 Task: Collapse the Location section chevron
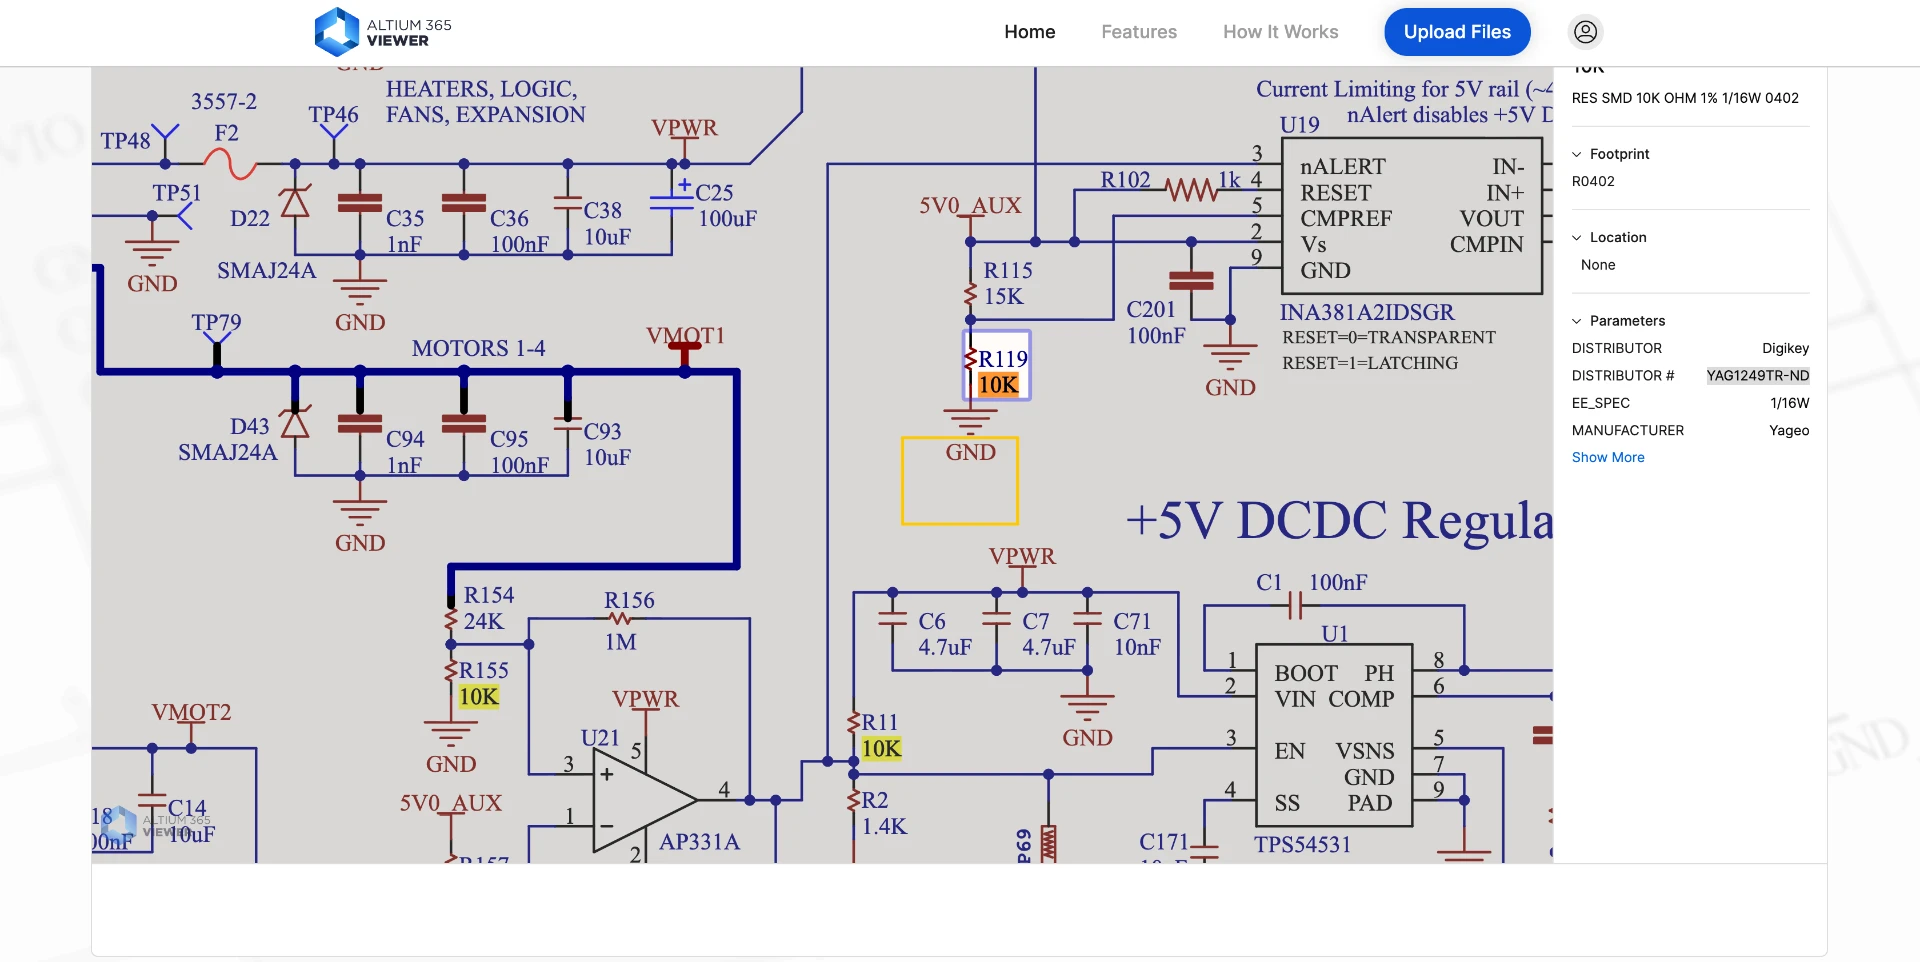pyautogui.click(x=1577, y=238)
